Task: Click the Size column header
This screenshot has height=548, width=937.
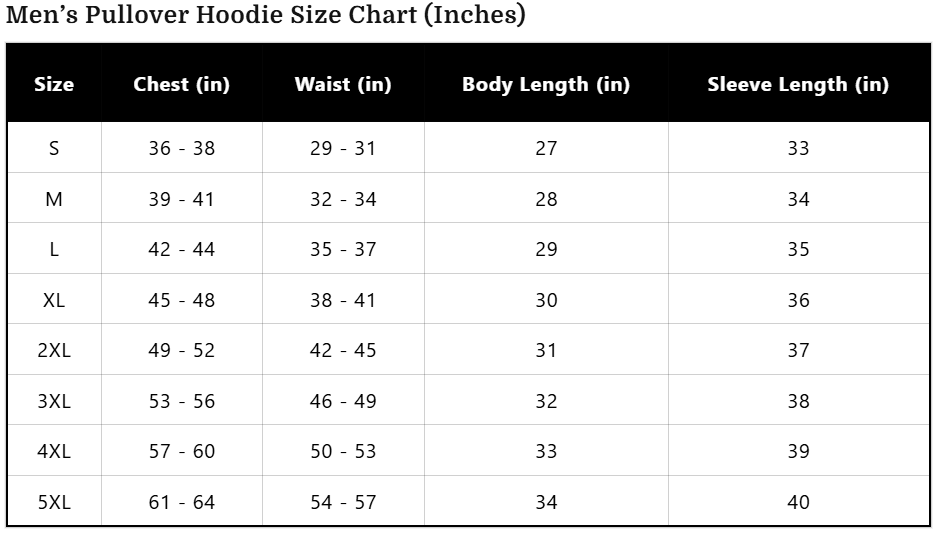Action: tap(54, 84)
